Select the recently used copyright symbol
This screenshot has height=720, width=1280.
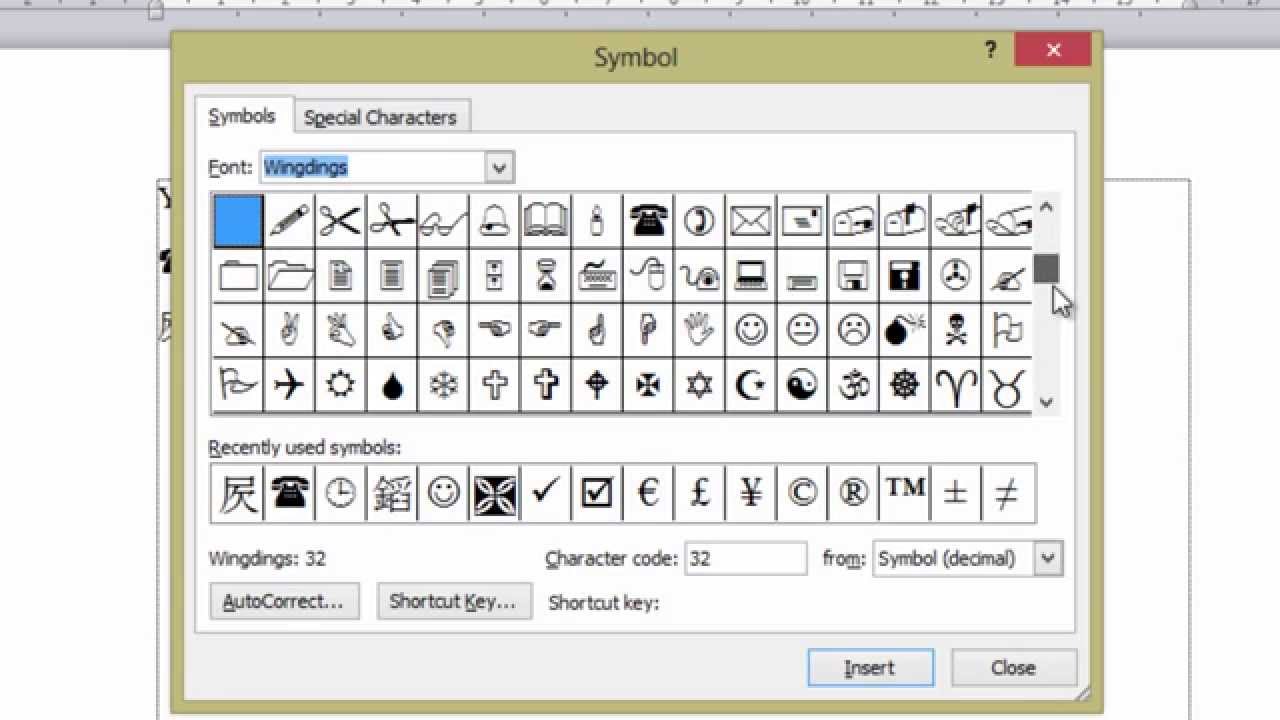point(802,492)
